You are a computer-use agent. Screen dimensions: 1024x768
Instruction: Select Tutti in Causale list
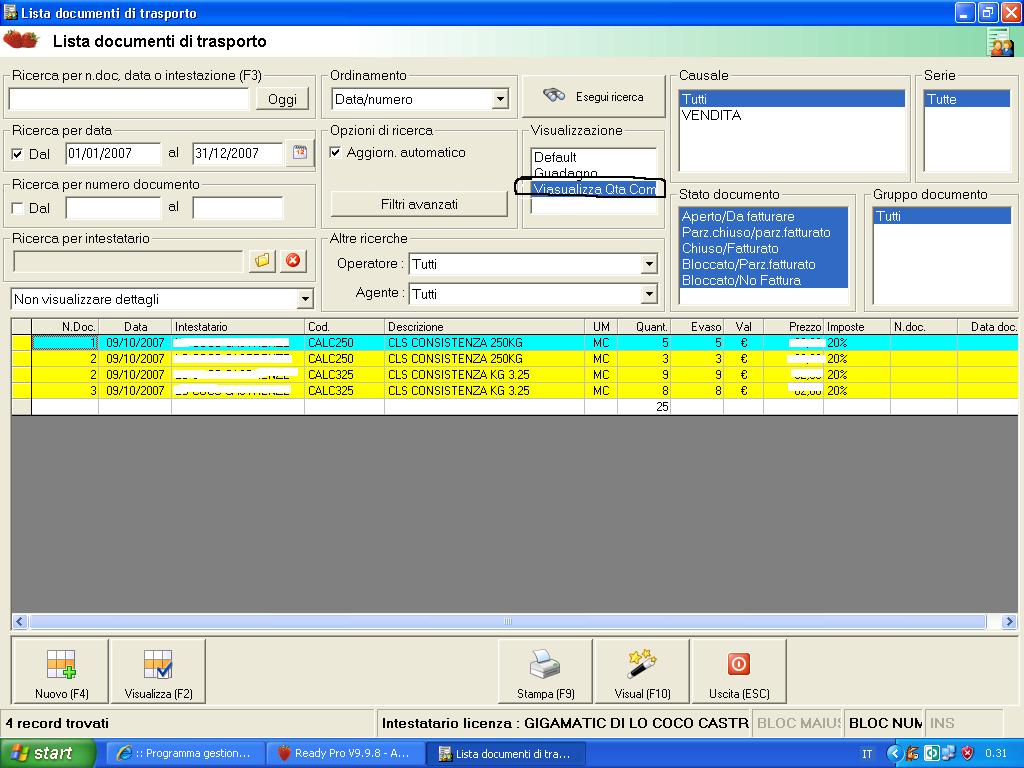pos(792,99)
